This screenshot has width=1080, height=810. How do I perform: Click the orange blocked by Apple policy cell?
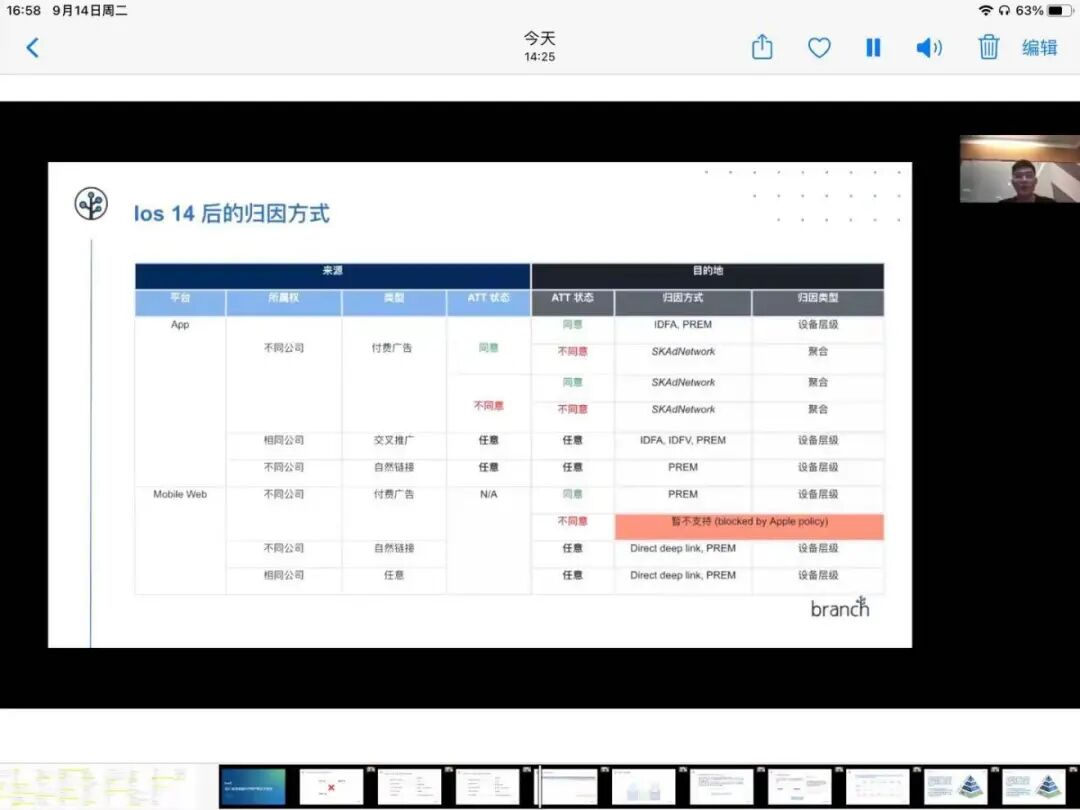pos(749,526)
